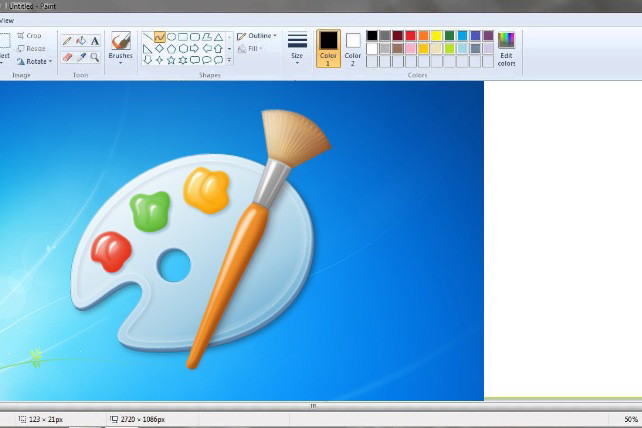Pick the green color swatch
Viewport: 642px width, 428px height.
[450, 36]
